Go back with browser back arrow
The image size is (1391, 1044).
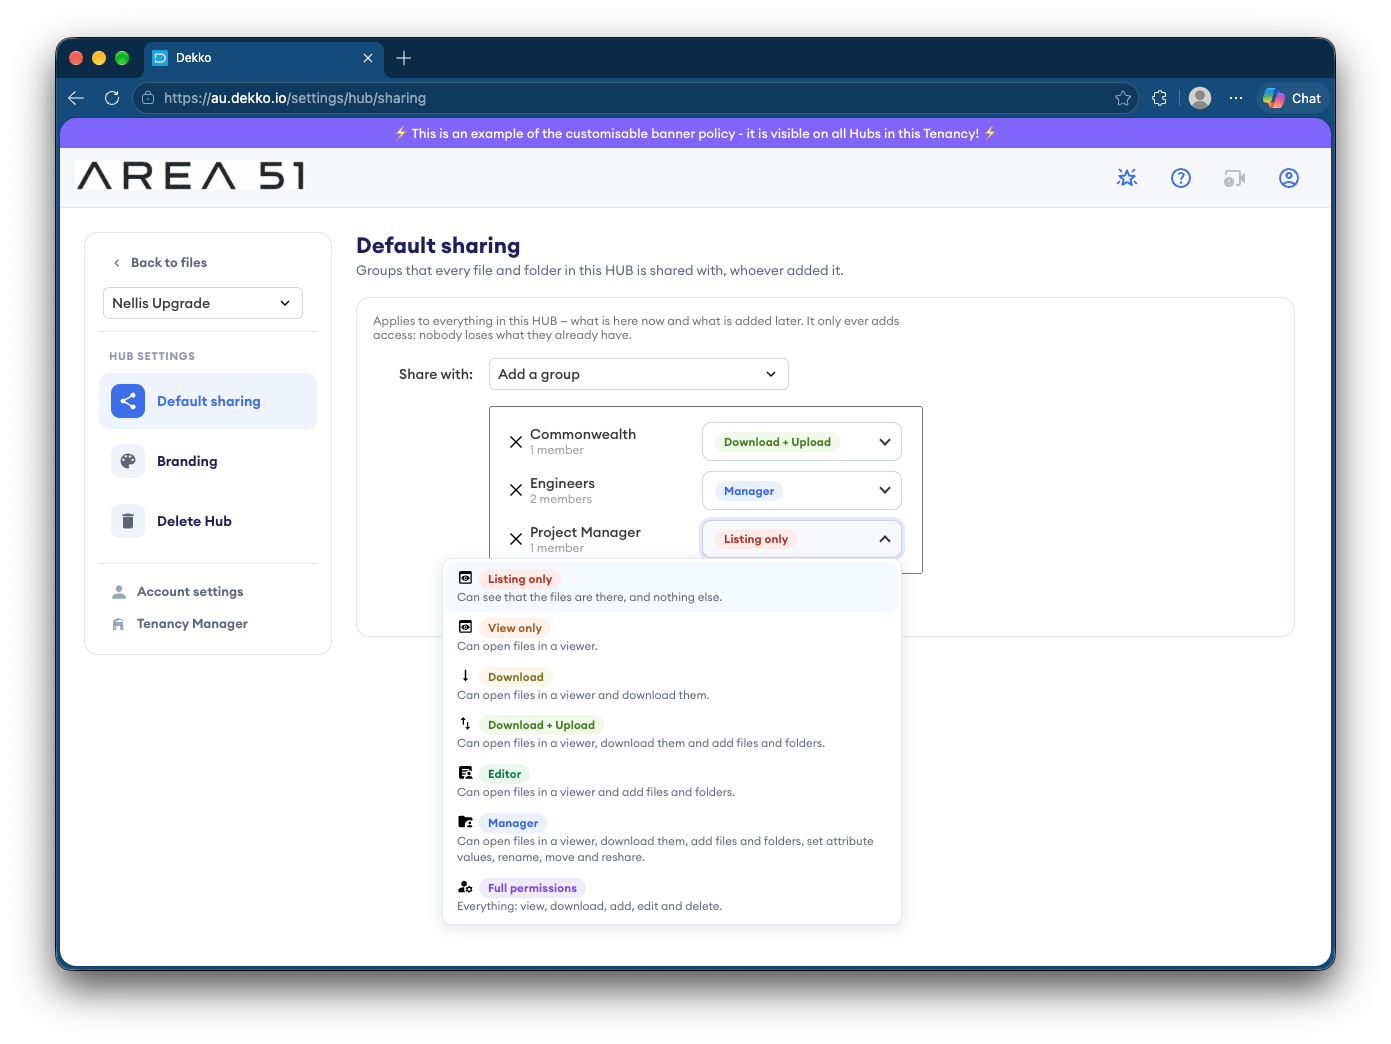[76, 98]
